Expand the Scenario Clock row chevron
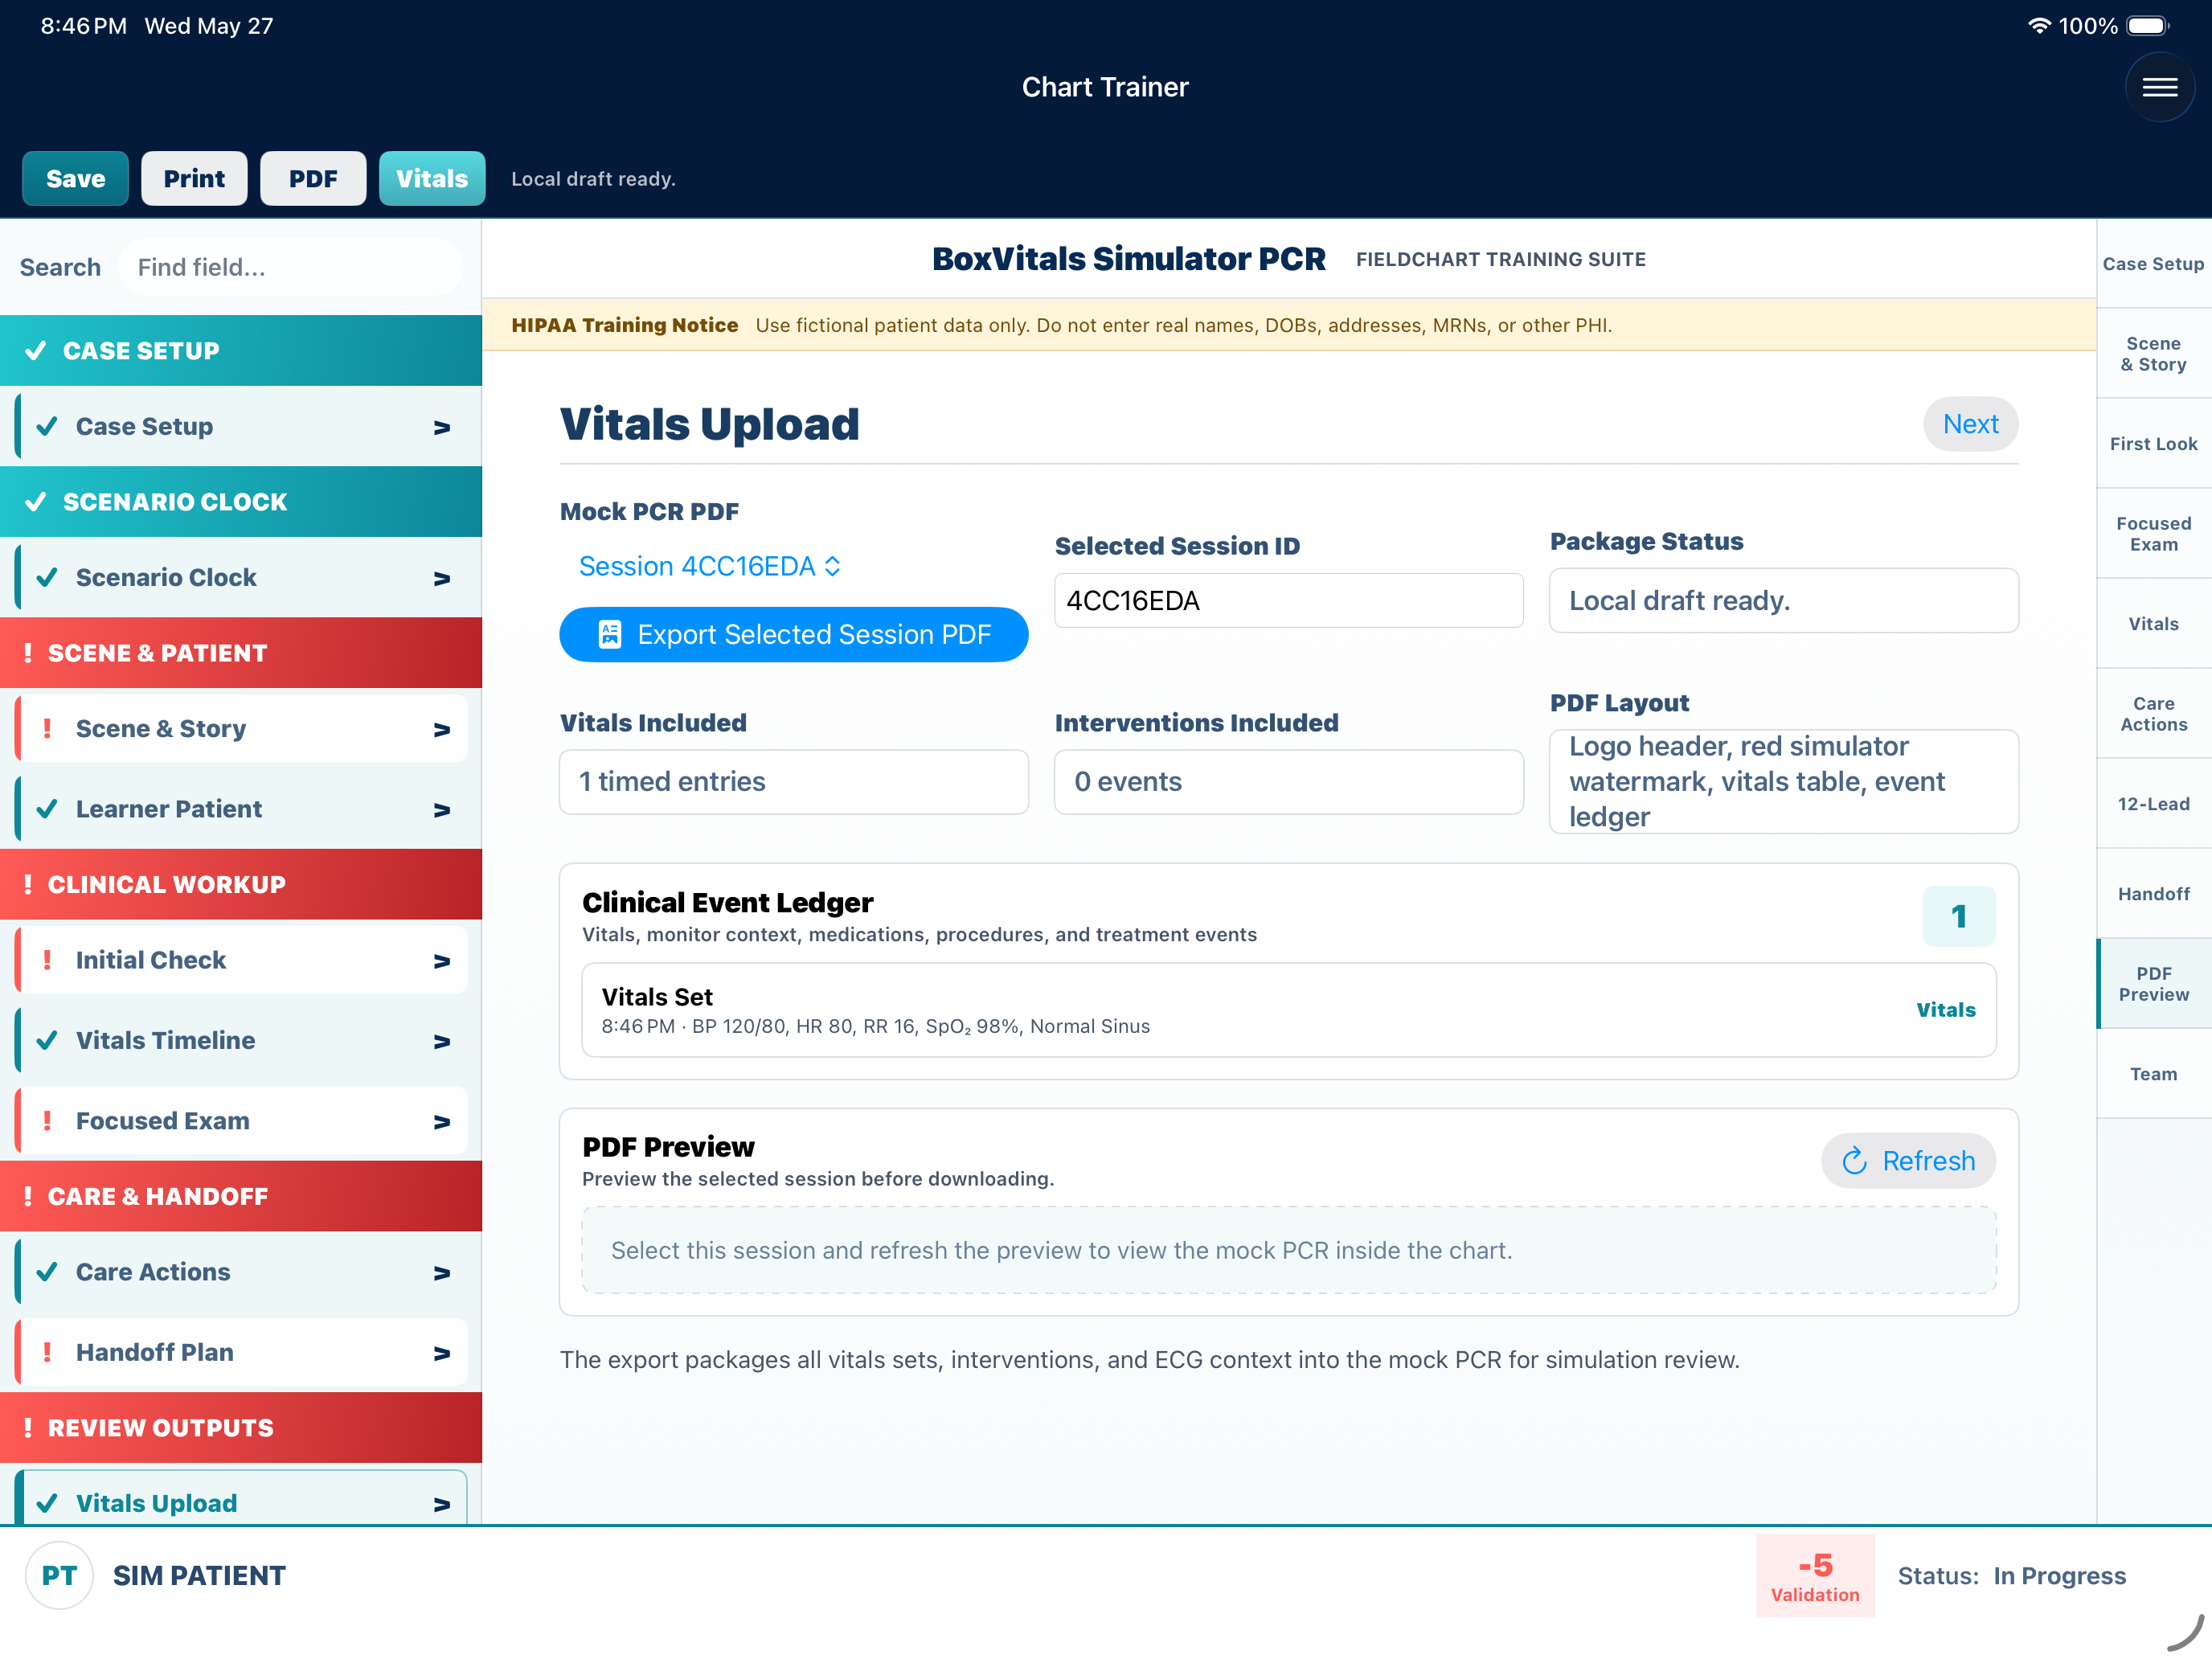This screenshot has height=1659, width=2212. pos(442,578)
